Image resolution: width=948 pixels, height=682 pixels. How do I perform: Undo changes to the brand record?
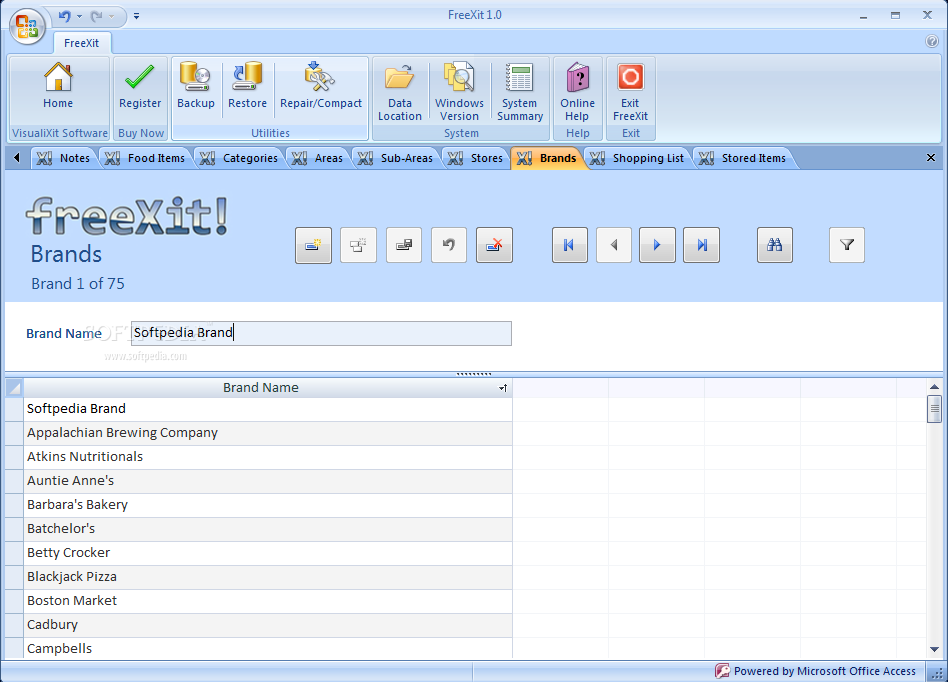coord(449,245)
